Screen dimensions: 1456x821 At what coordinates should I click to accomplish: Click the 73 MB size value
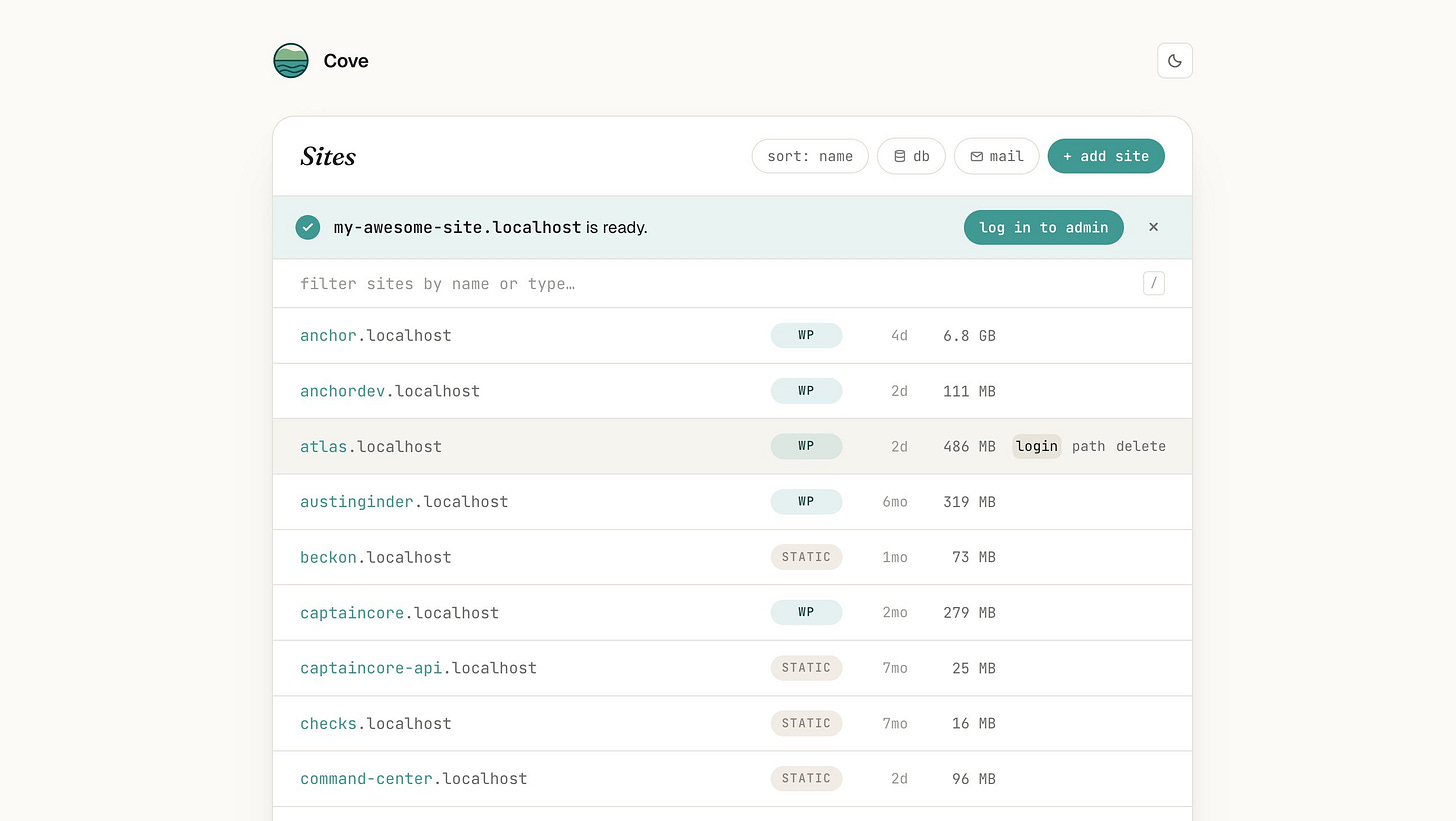point(974,557)
